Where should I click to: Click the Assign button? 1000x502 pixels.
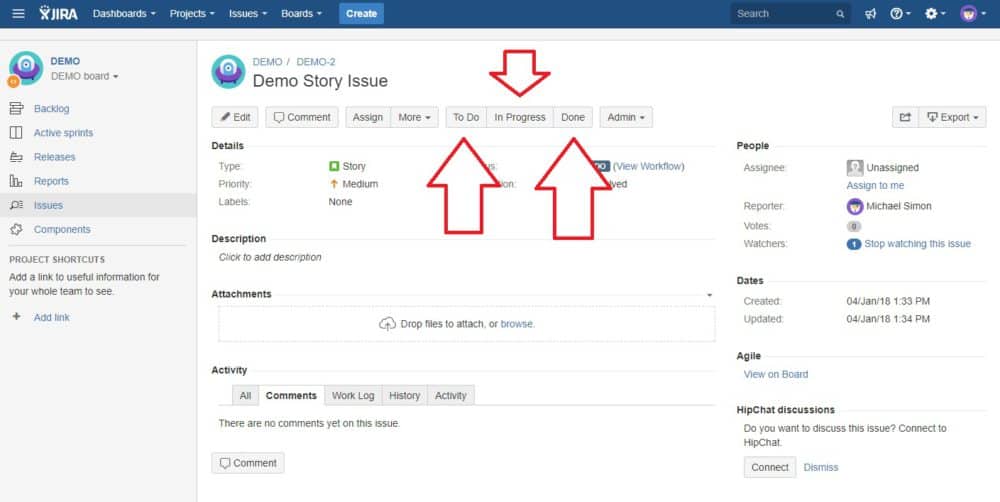[368, 117]
